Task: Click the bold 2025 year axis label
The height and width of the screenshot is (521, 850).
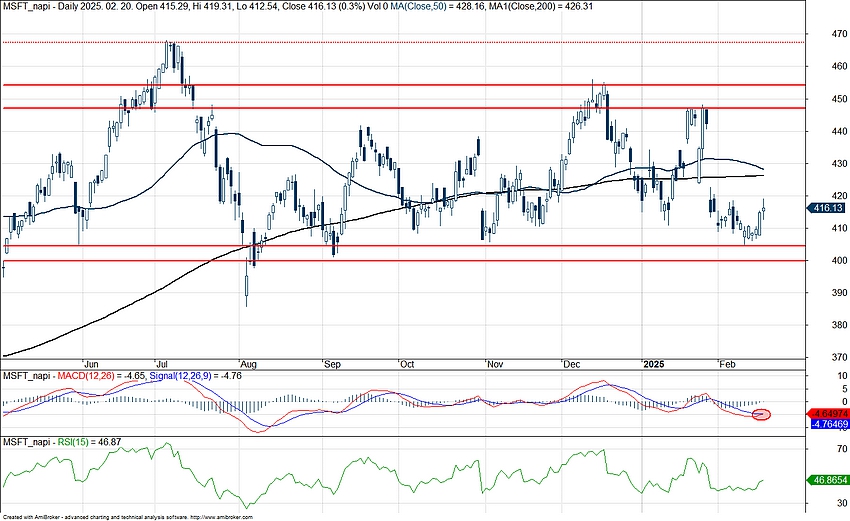Action: 653,364
